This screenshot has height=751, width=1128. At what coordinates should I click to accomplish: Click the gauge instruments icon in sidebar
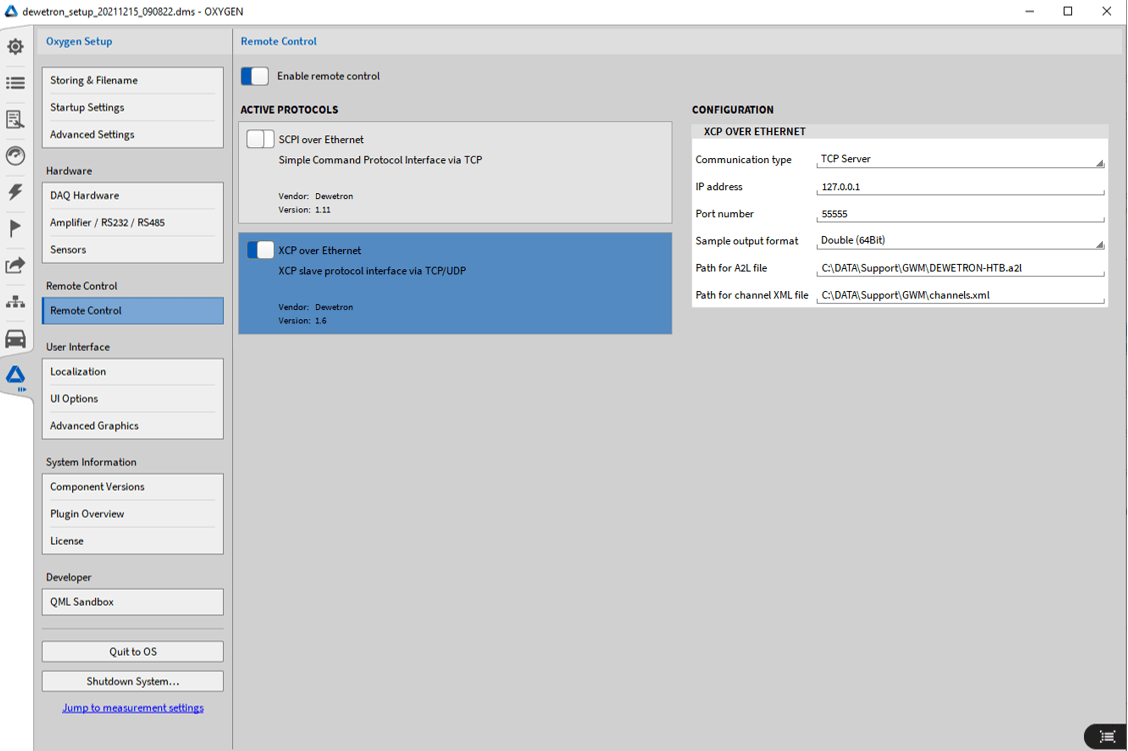(x=16, y=155)
